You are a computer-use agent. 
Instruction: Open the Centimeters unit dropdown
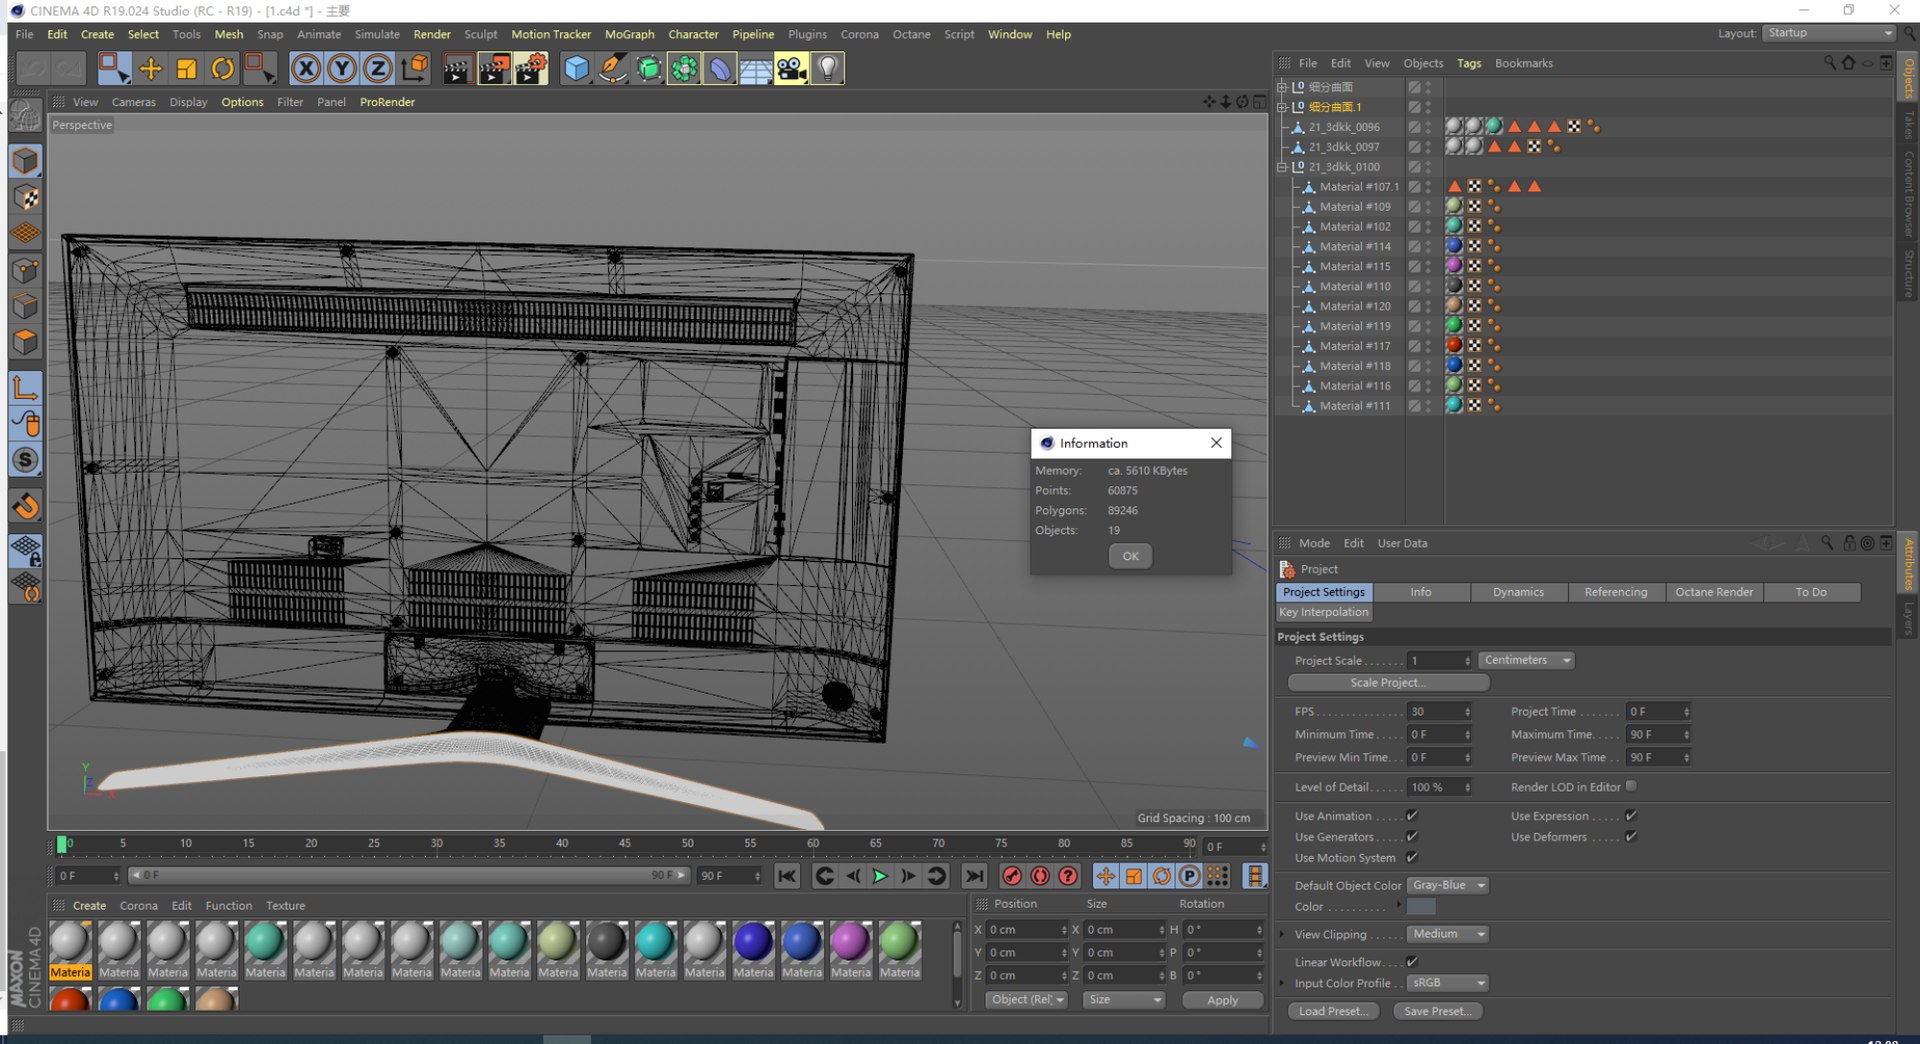click(1526, 660)
